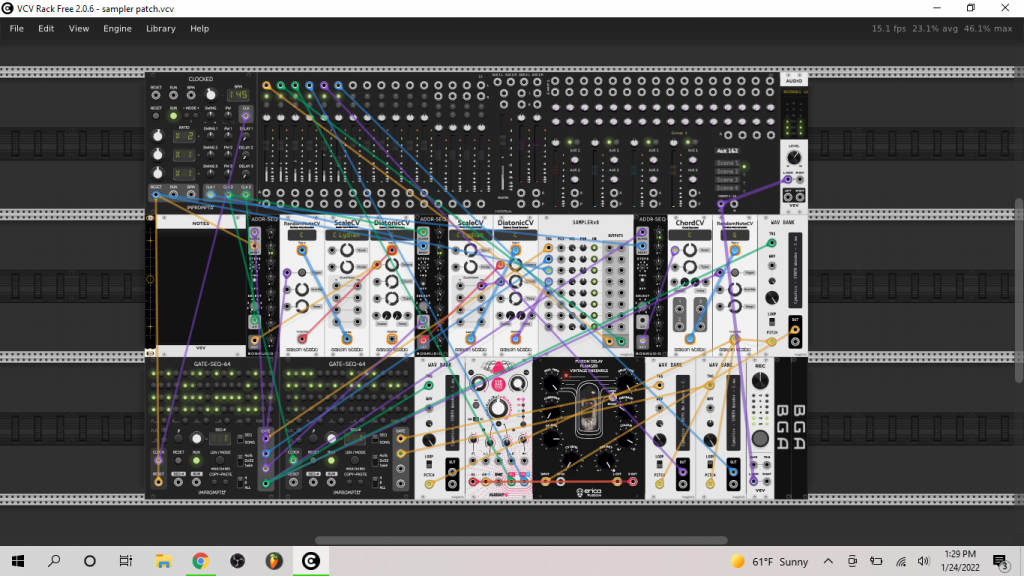Click the Clocked master CLK output jack

(246, 116)
